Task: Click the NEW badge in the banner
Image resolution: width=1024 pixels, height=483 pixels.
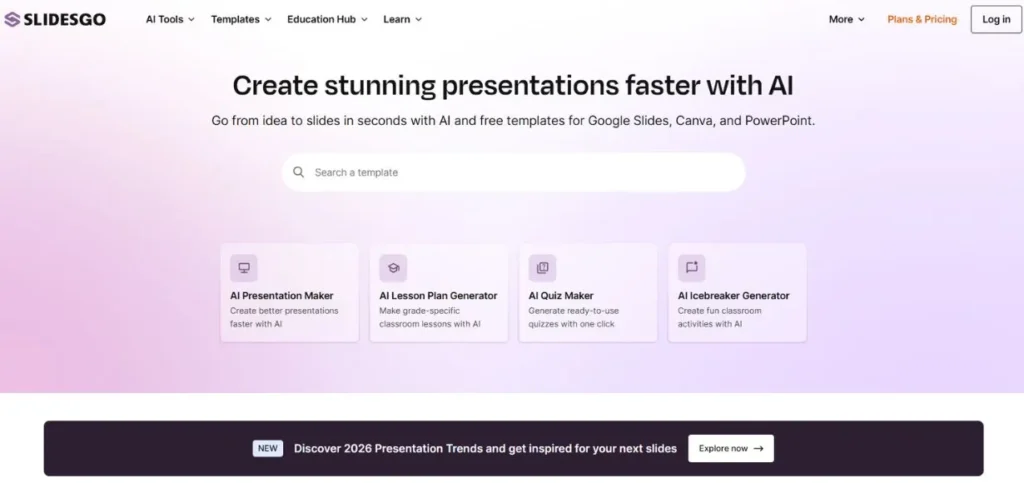Action: (268, 448)
